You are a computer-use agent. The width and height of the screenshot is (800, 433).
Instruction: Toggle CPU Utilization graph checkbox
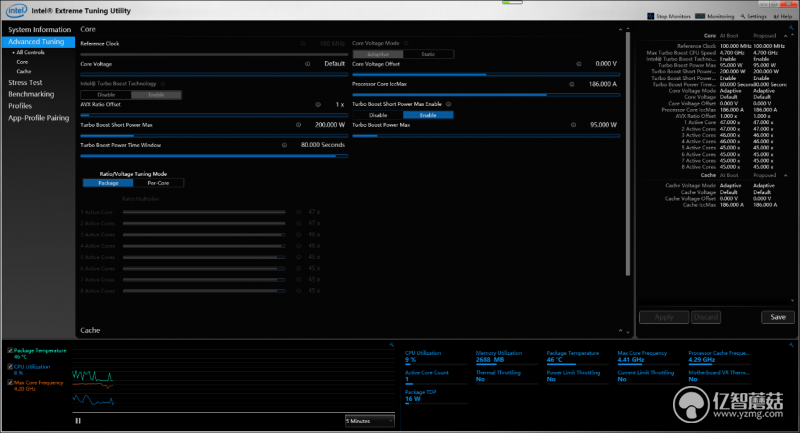click(x=10, y=367)
